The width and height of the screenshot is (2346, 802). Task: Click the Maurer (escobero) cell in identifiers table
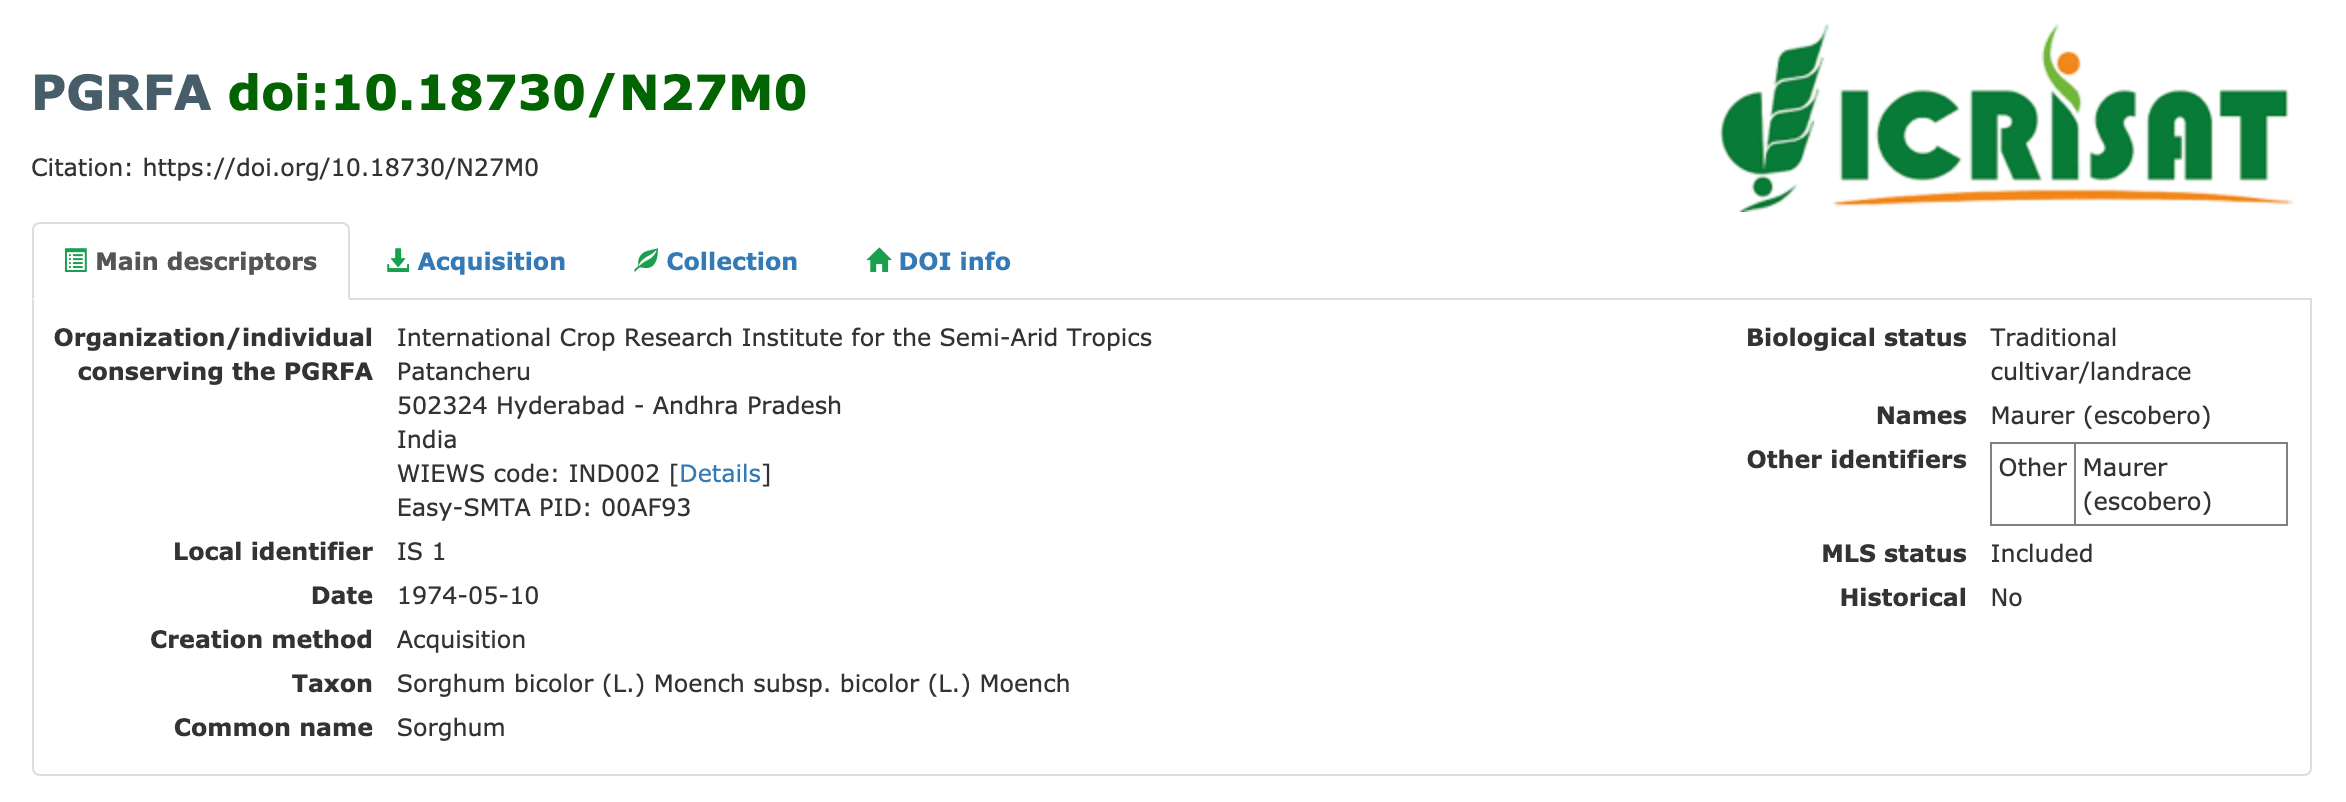[x=2147, y=484]
